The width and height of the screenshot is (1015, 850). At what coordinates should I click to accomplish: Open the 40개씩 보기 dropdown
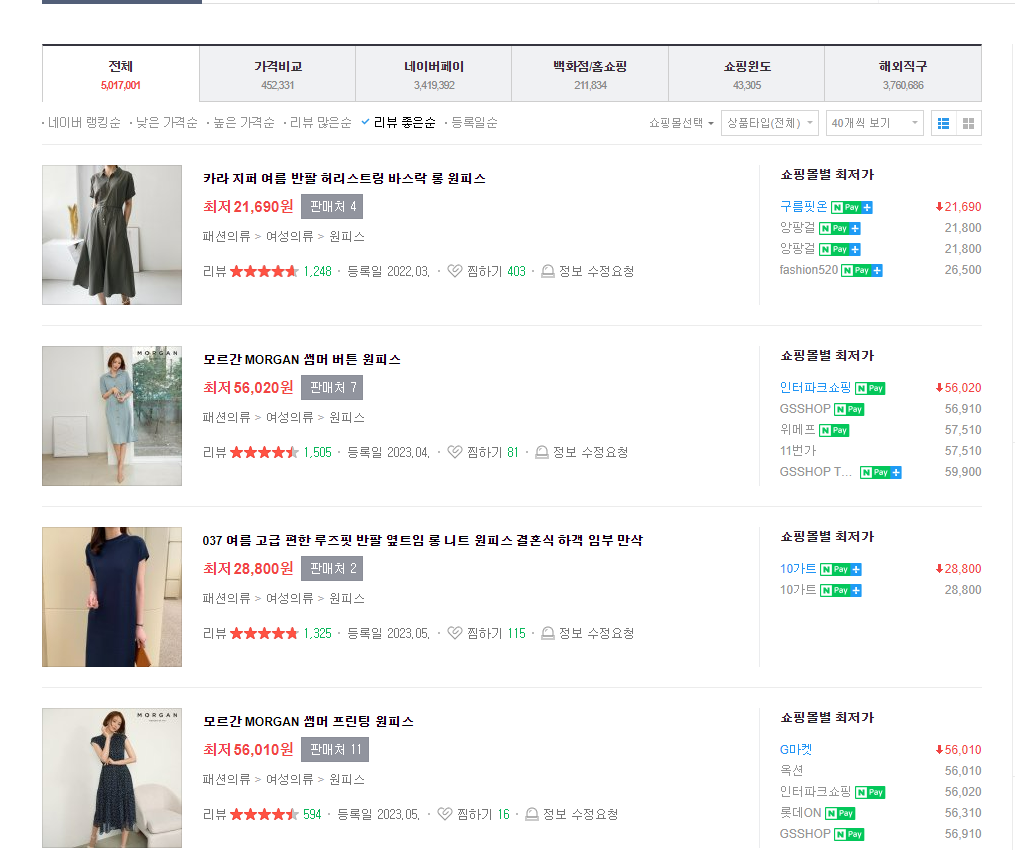pyautogui.click(x=877, y=122)
